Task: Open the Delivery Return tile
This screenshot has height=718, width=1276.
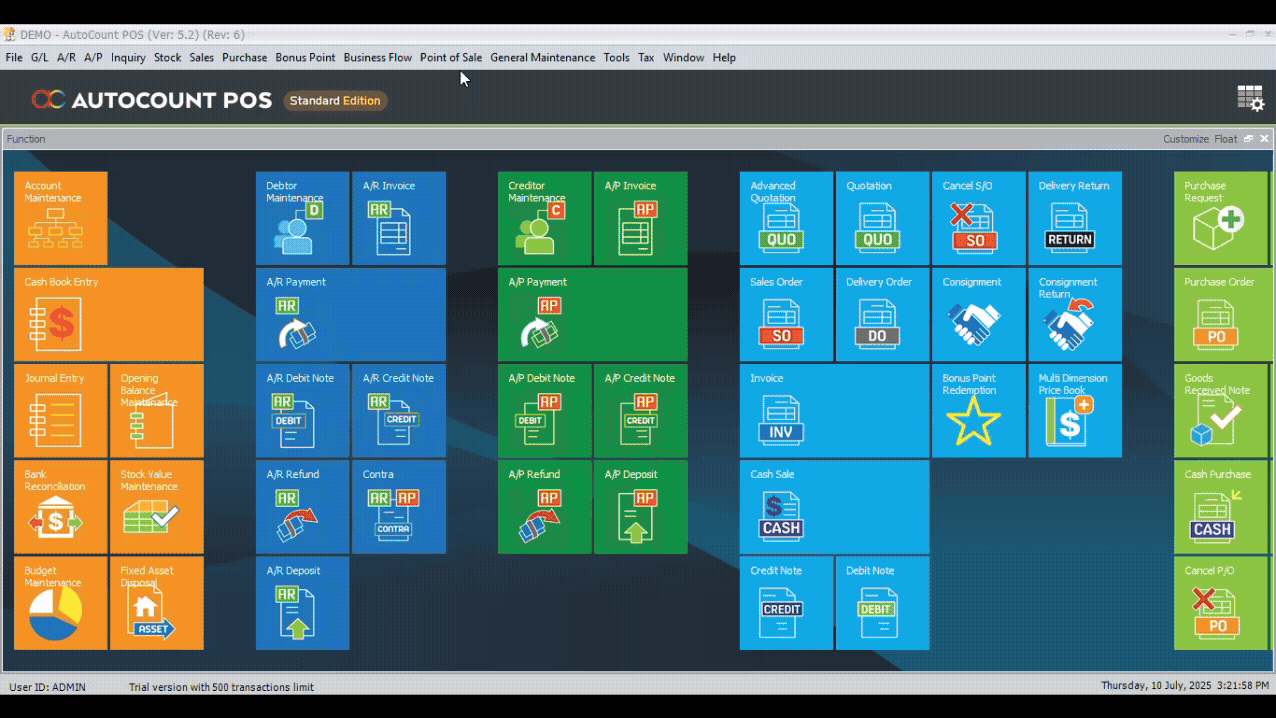Action: pyautogui.click(x=1074, y=218)
